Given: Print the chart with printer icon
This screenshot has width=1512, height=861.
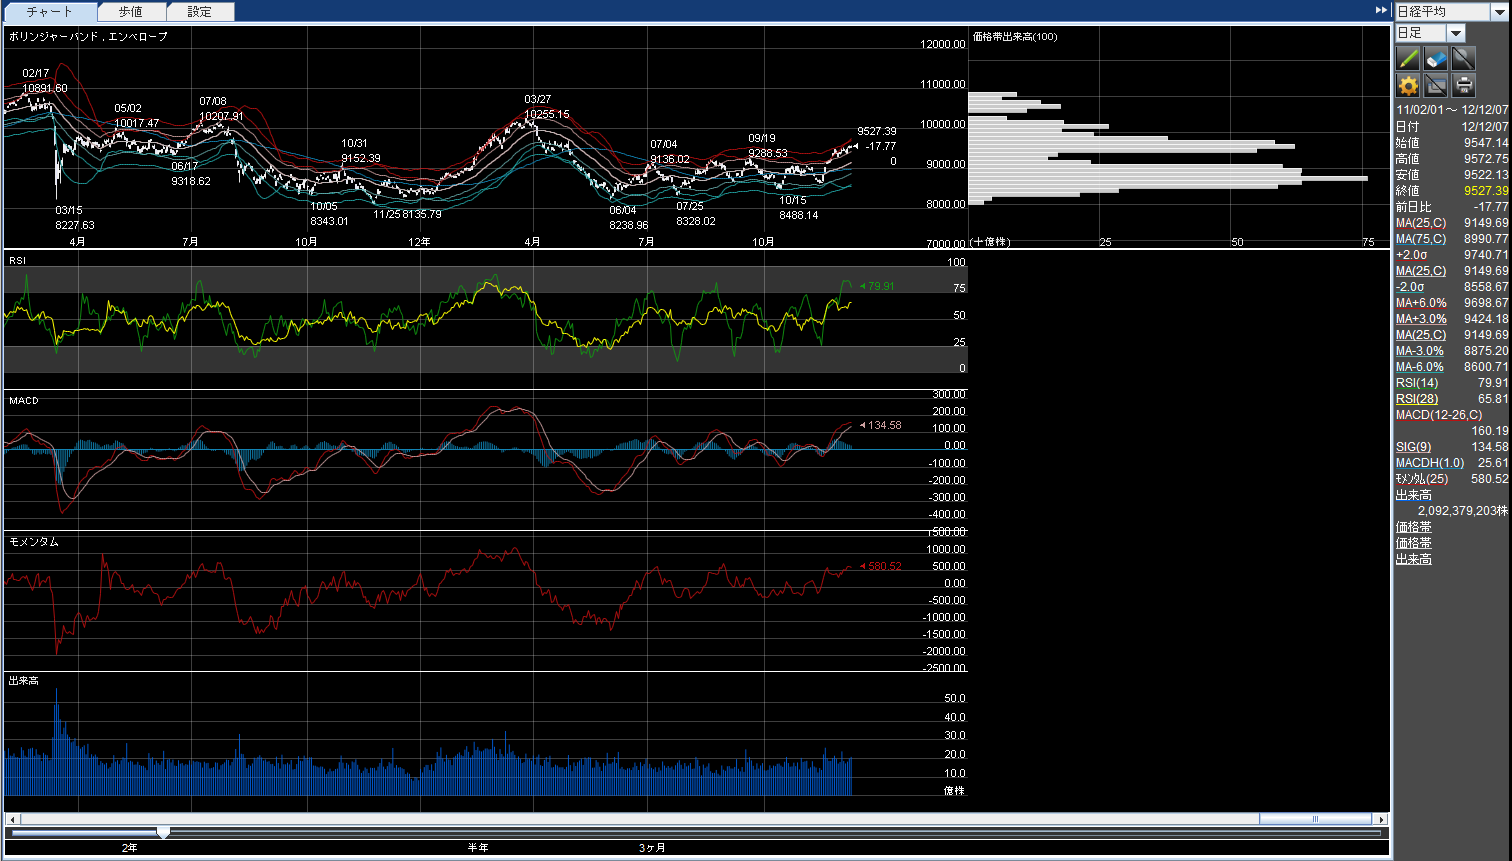Looking at the screenshot, I should point(1463,85).
